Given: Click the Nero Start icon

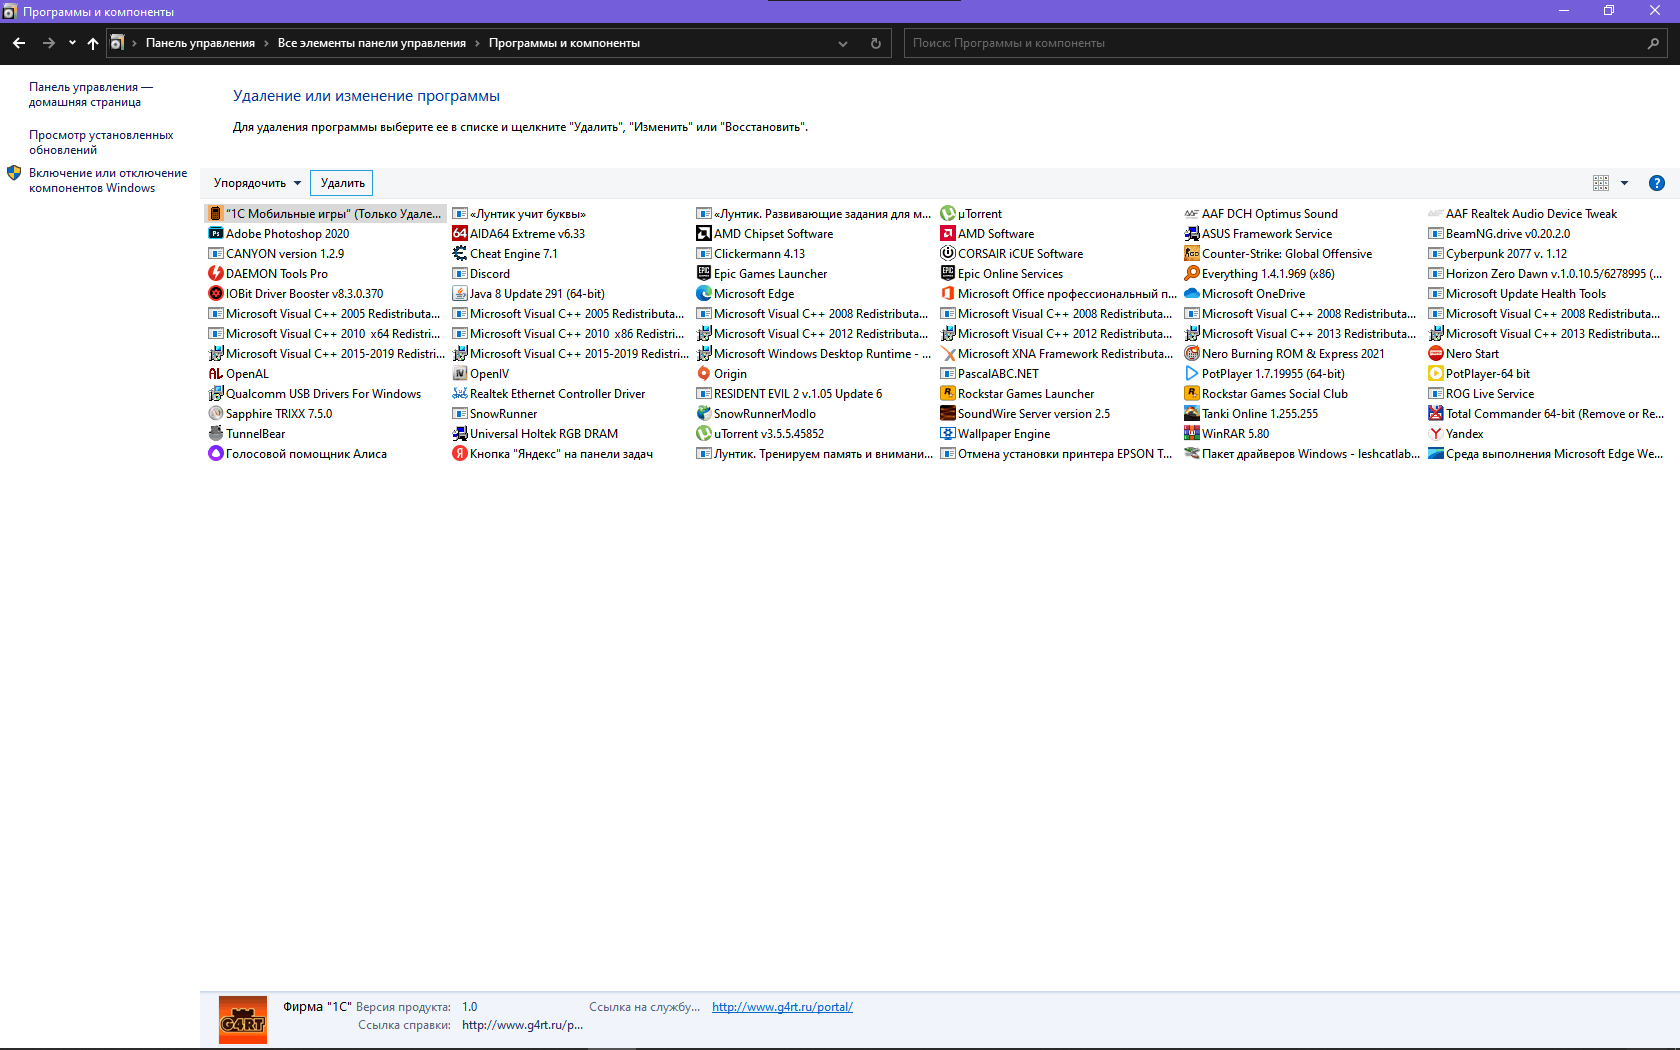Looking at the screenshot, I should [1435, 354].
